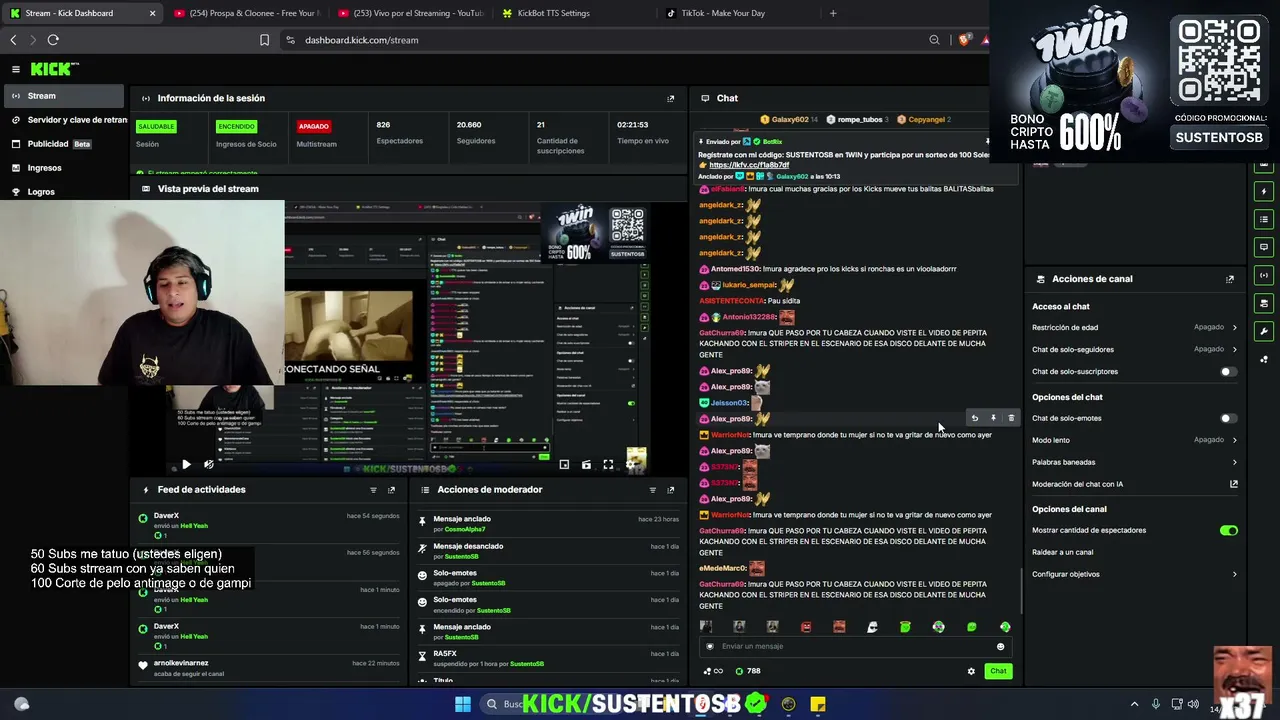This screenshot has height=720, width=1280.
Task: Open Windows Start menu
Action: [463, 704]
